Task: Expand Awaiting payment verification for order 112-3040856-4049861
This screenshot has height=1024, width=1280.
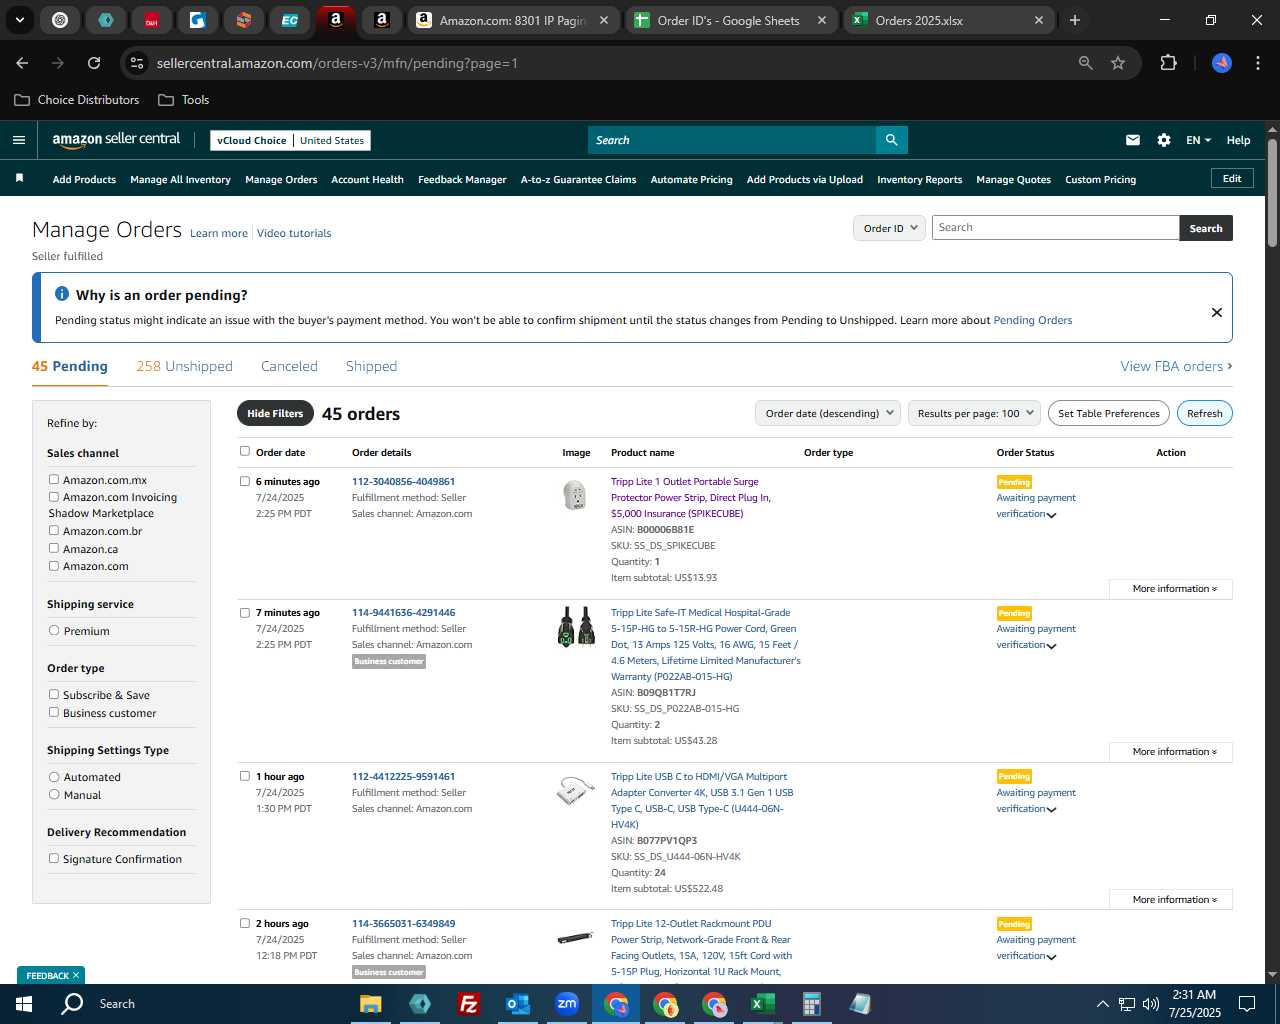Action: [x=1051, y=515]
